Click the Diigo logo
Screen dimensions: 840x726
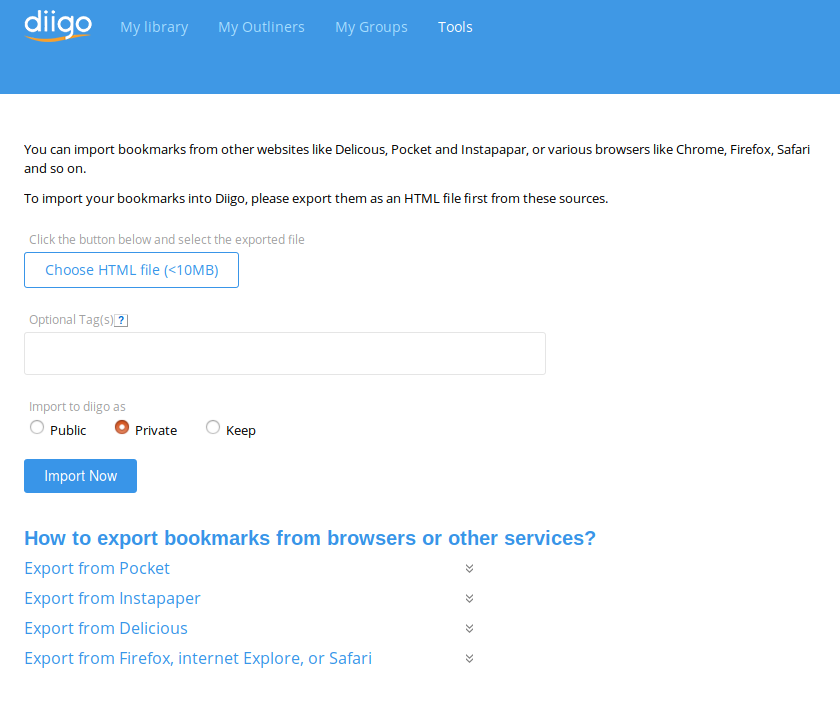pyautogui.click(x=57, y=25)
